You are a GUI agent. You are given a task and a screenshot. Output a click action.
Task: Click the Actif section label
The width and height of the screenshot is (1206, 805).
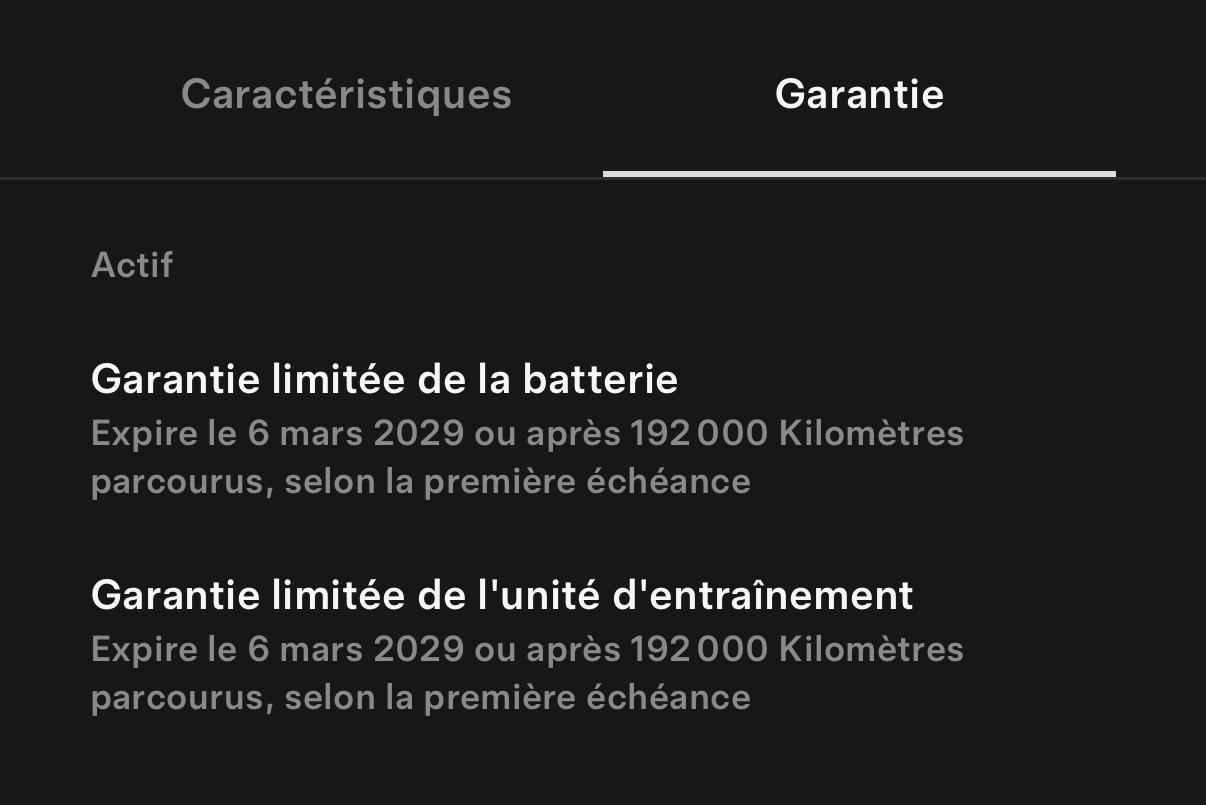click(x=132, y=265)
